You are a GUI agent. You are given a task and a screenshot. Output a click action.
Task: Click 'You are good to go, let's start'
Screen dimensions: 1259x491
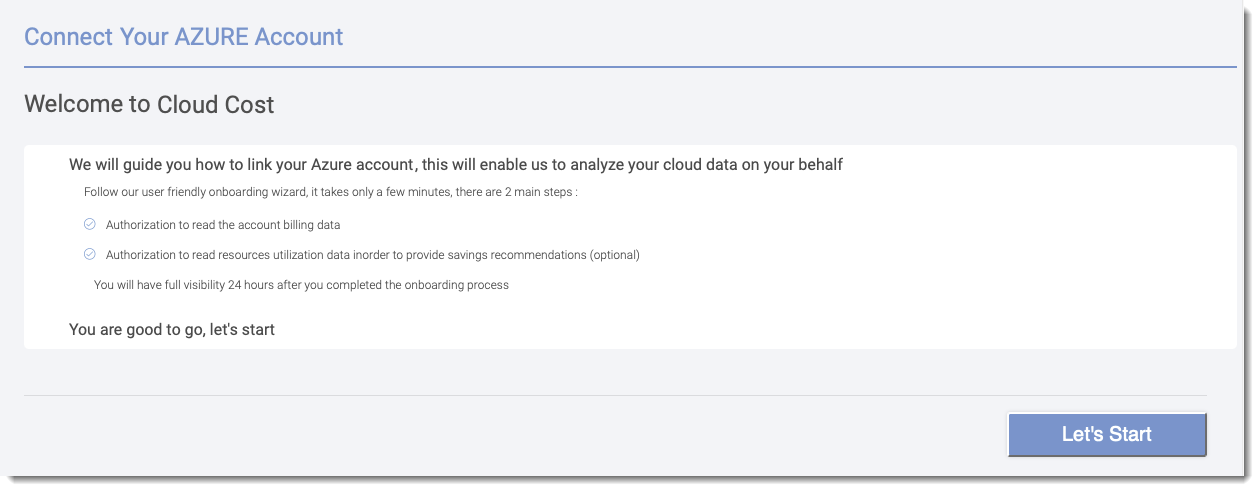tap(172, 329)
